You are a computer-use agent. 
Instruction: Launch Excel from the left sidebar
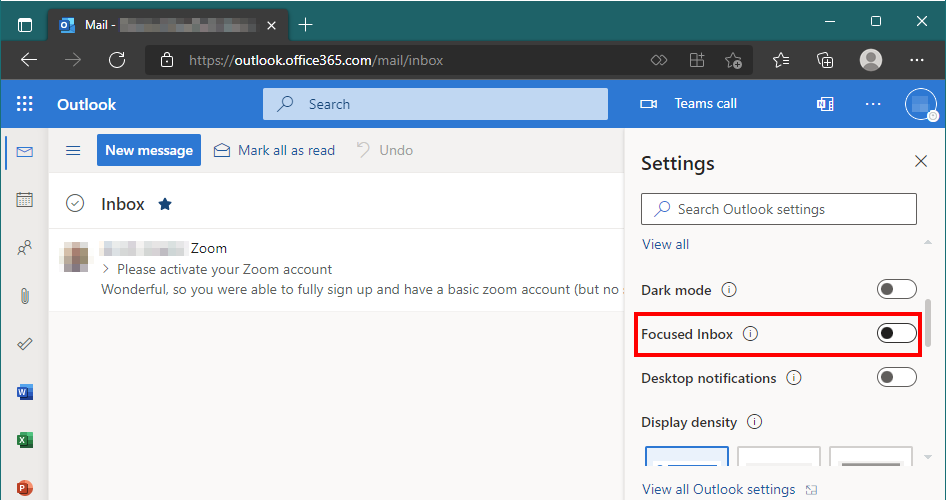point(25,440)
